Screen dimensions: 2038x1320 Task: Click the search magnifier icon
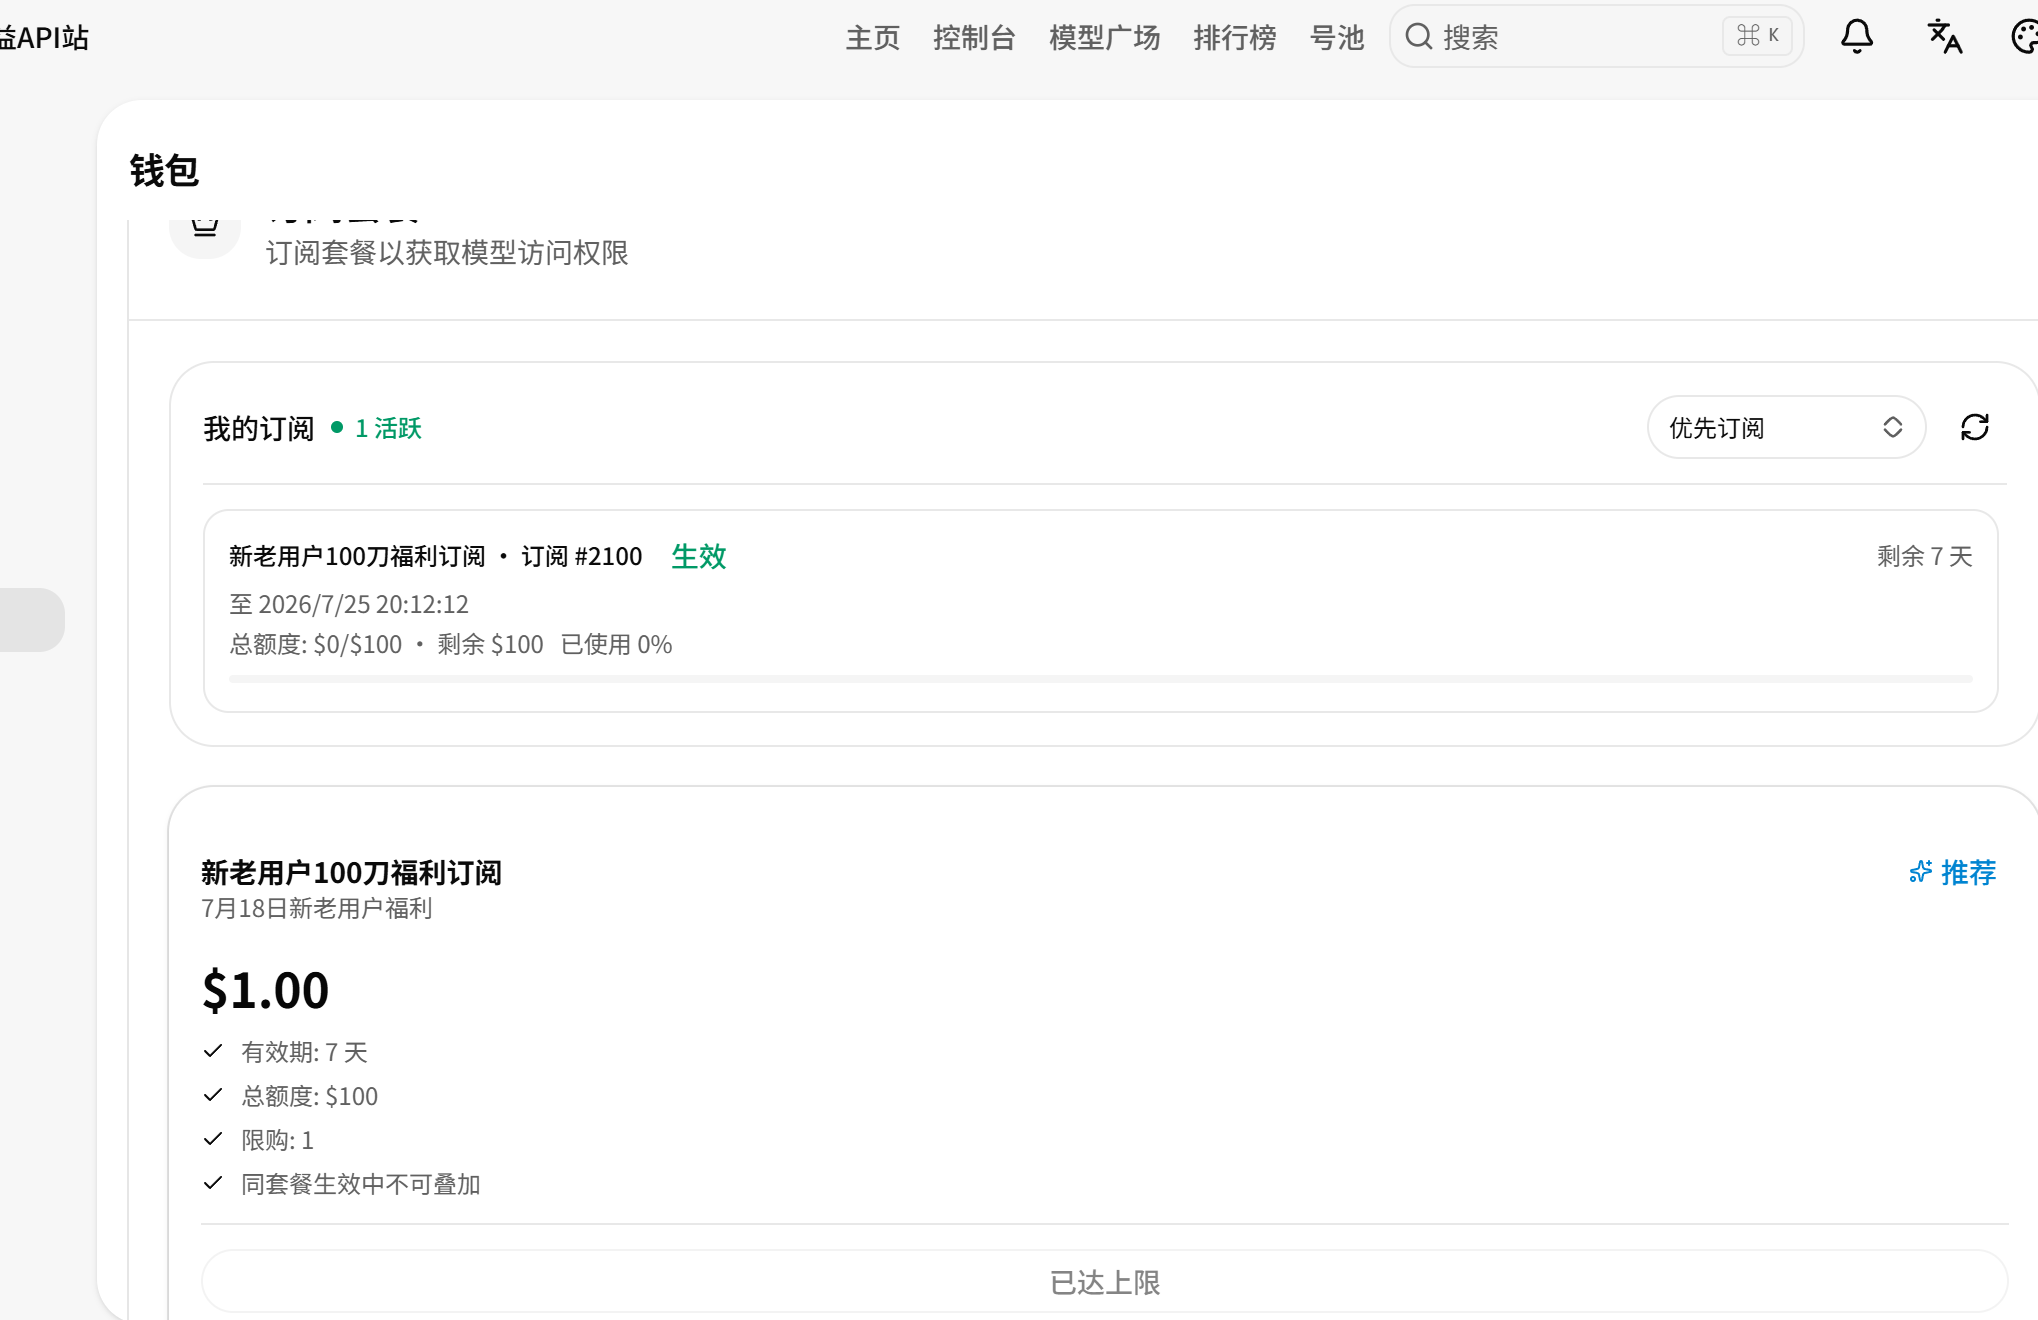(1419, 37)
